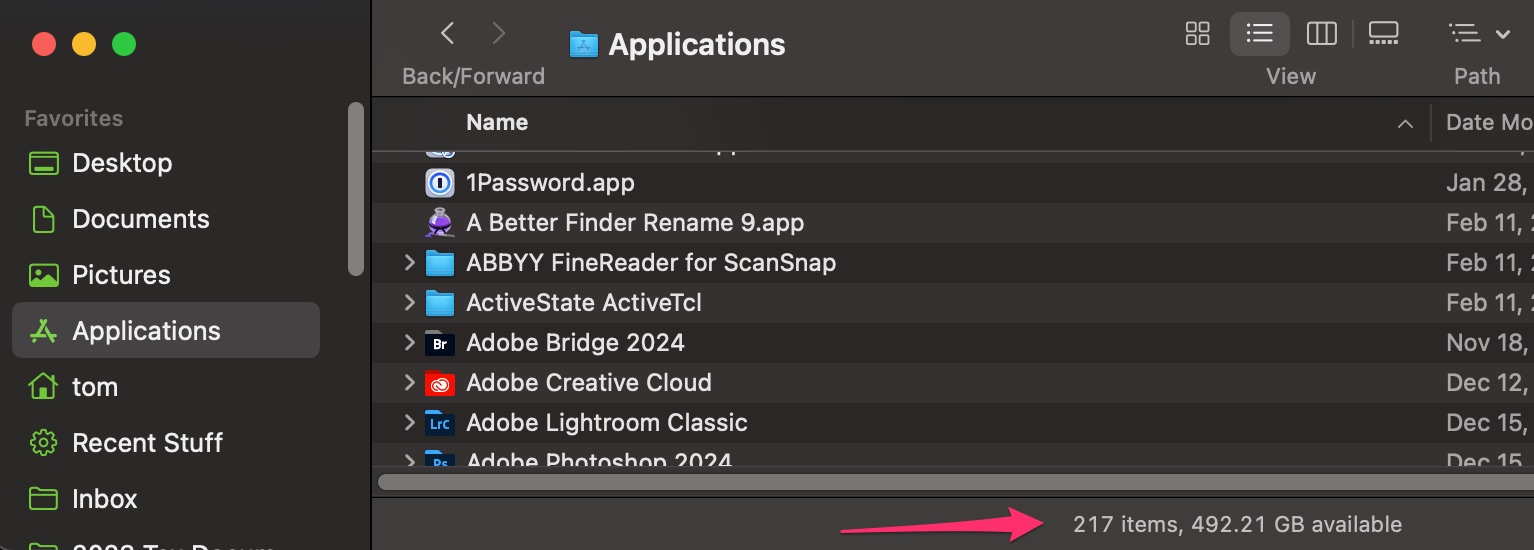Sort by the Date Modified column
Screen dimensions: 1534x550
click(1487, 123)
